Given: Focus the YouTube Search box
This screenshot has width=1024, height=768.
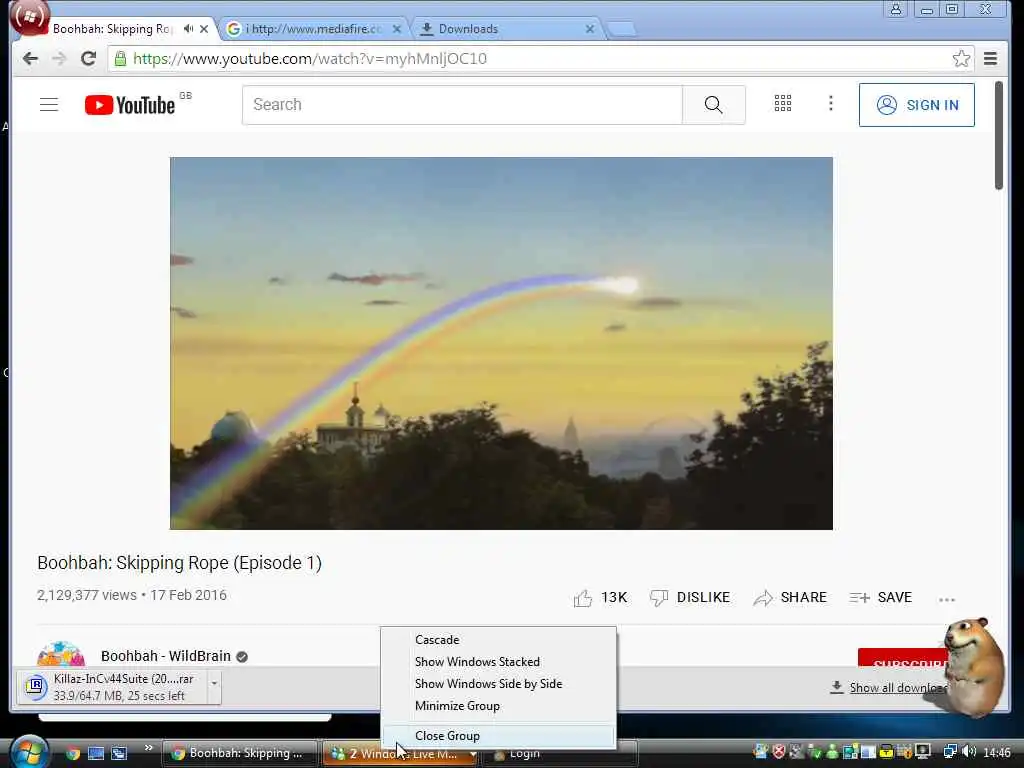Looking at the screenshot, I should click(x=462, y=104).
